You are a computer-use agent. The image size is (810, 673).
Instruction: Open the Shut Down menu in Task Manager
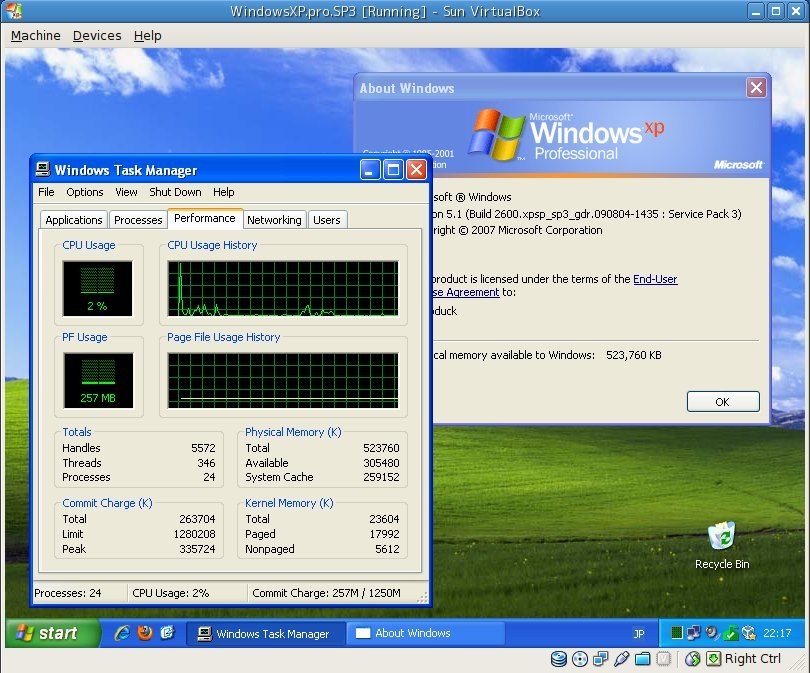[175, 192]
